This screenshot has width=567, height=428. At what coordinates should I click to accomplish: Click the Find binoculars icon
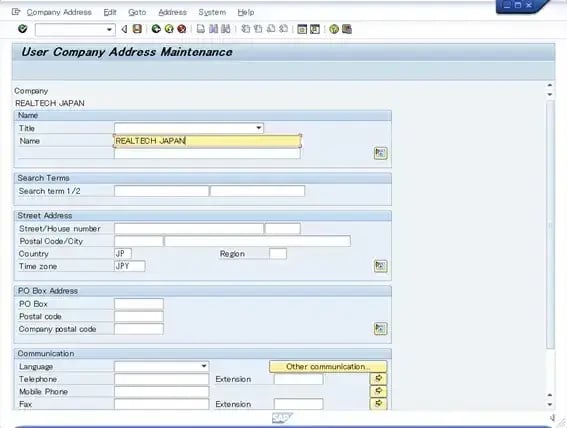click(214, 29)
